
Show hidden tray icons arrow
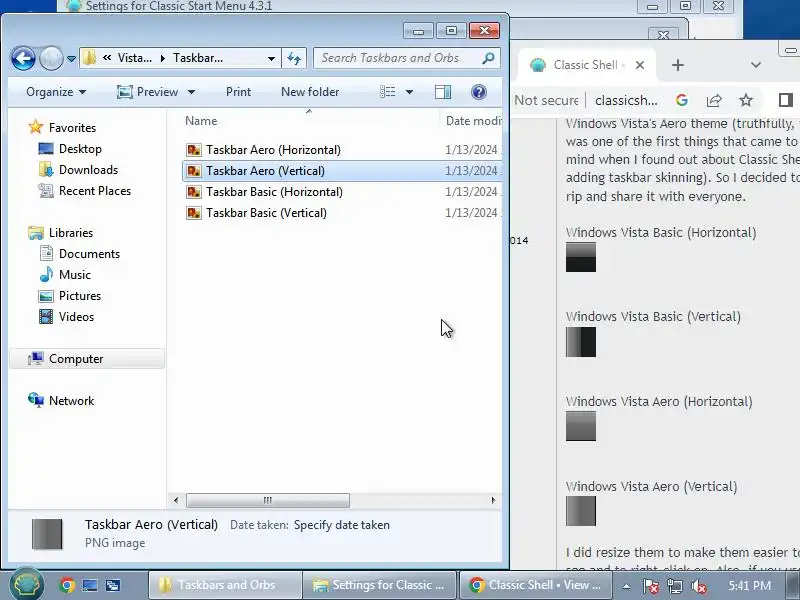click(x=626, y=586)
